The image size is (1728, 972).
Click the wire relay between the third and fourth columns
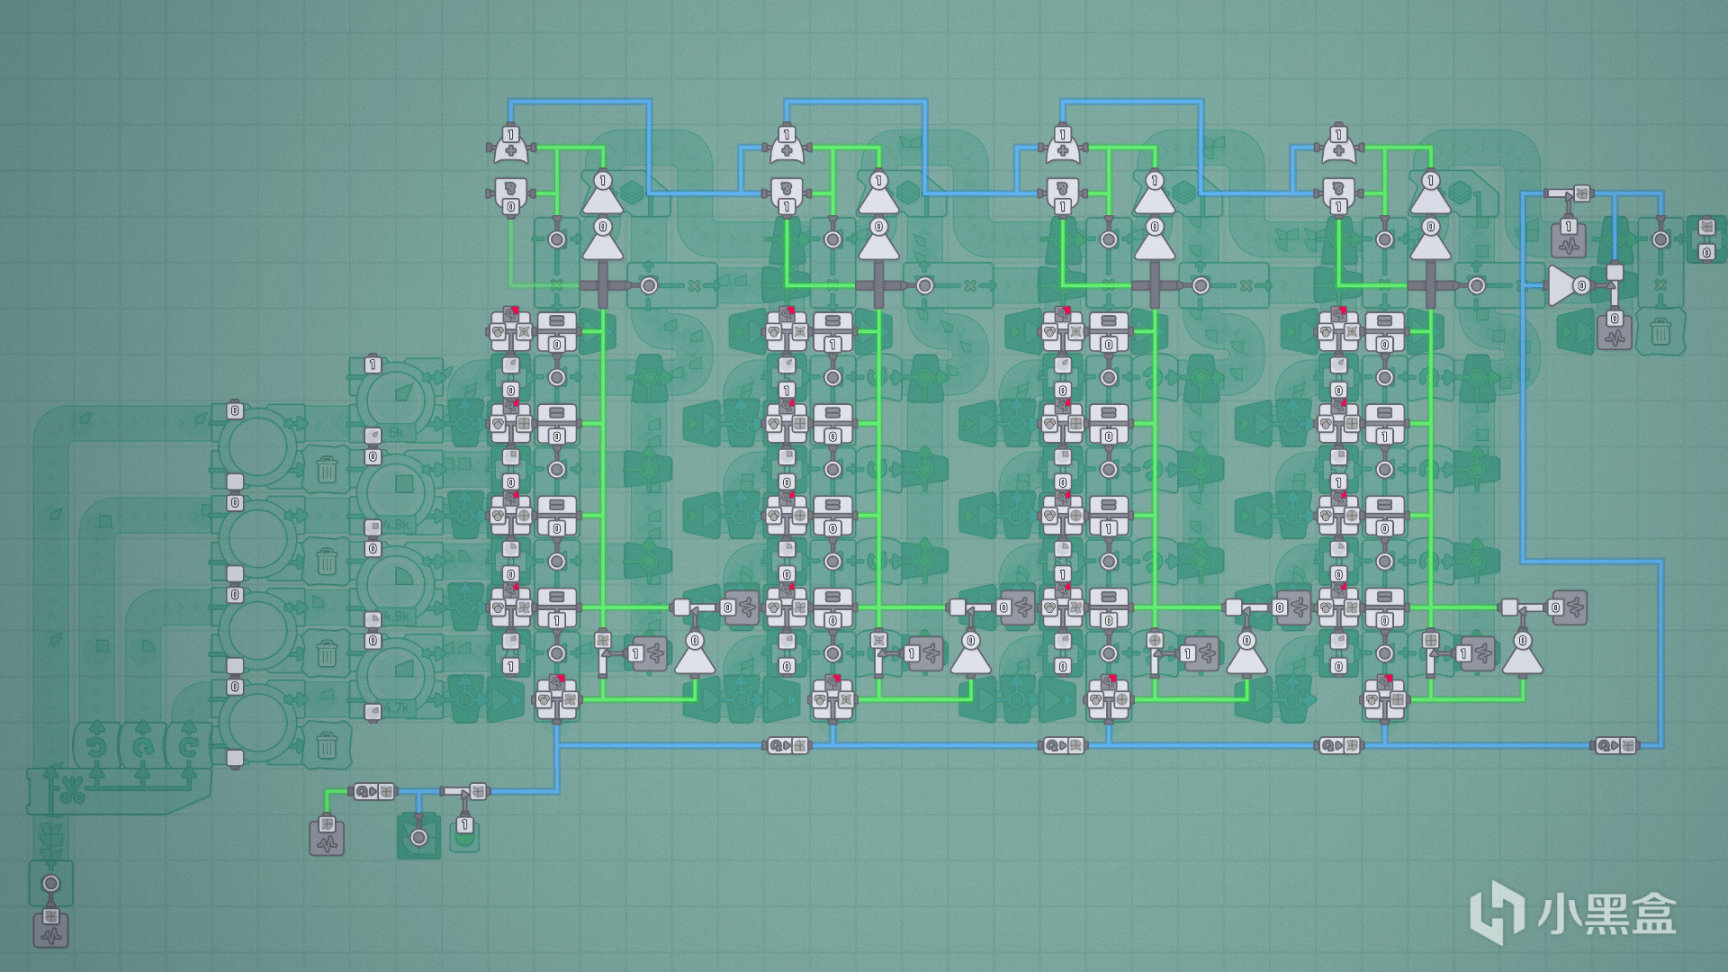(x=1339, y=745)
